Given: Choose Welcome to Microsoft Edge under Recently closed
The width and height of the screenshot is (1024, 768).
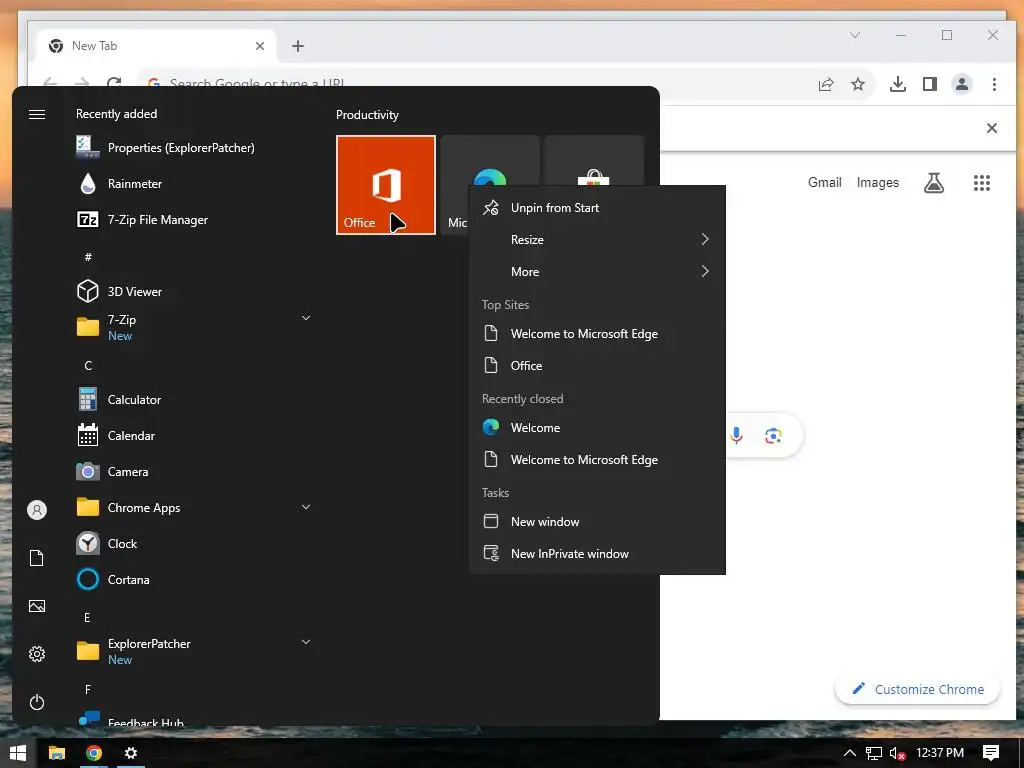Looking at the screenshot, I should pyautogui.click(x=597, y=459).
